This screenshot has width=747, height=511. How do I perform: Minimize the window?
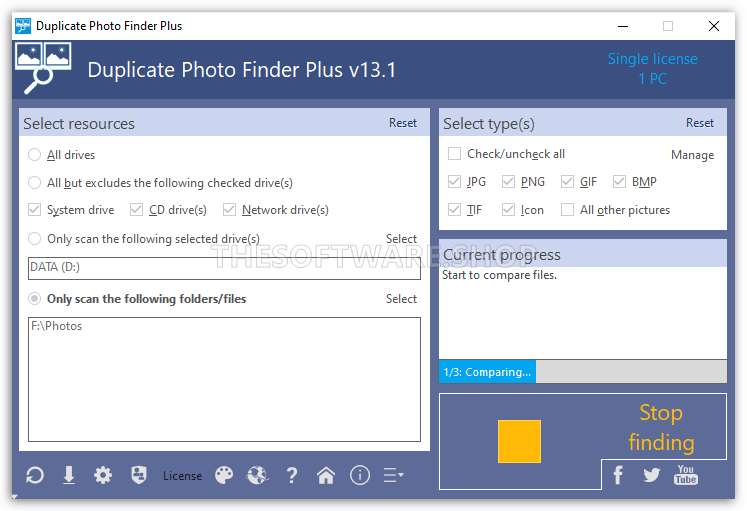623,26
